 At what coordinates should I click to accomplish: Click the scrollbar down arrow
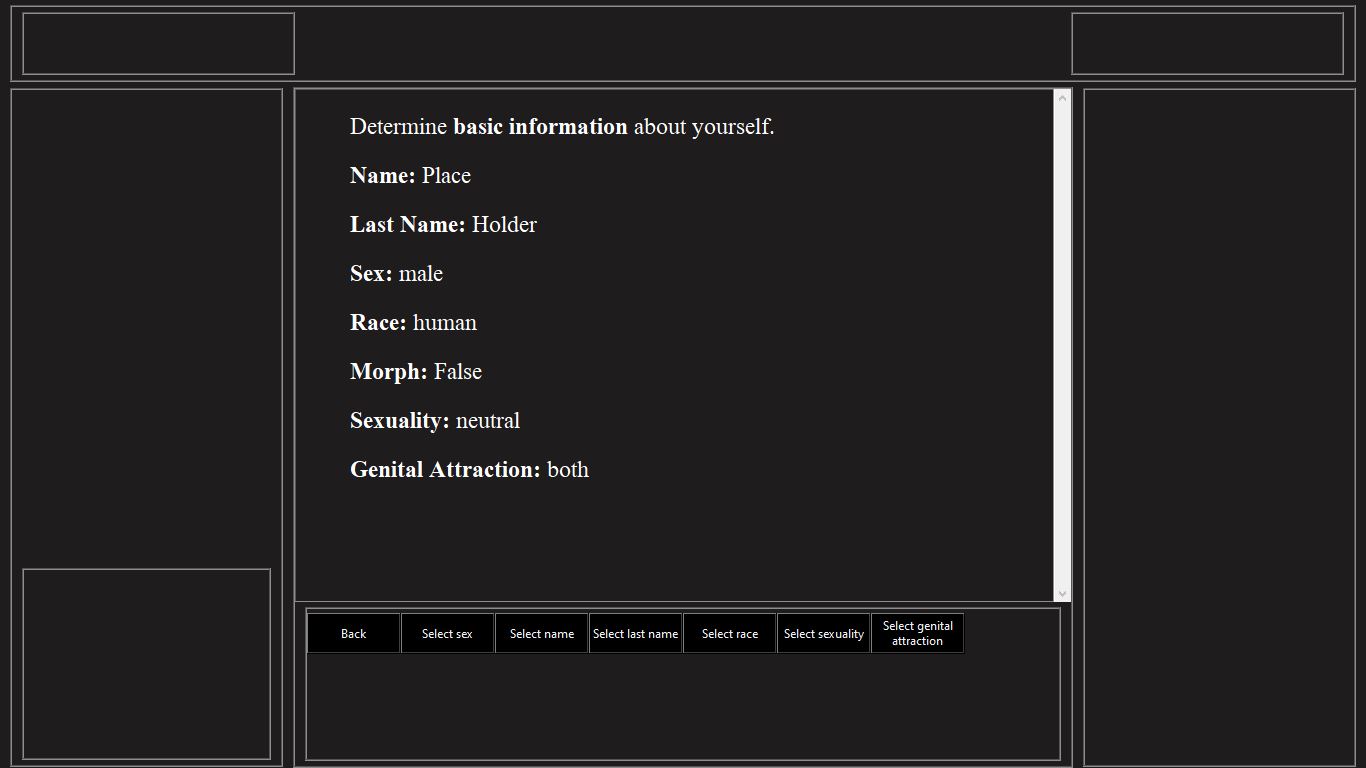point(1062,593)
